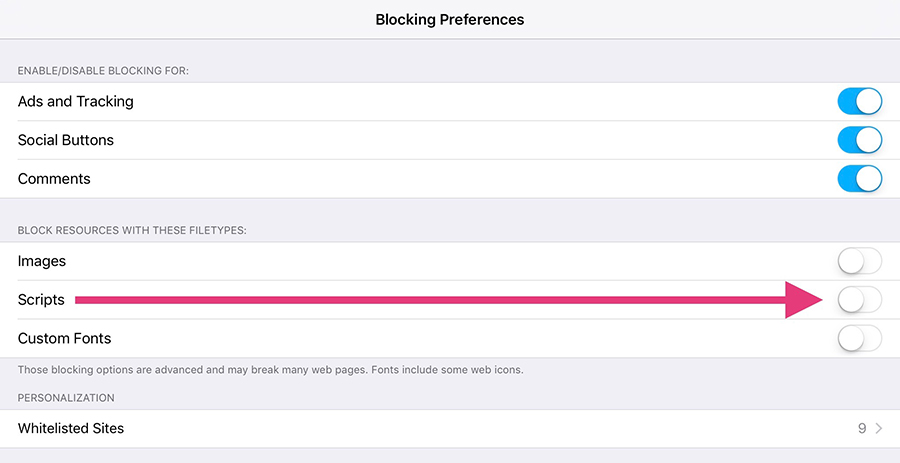Image resolution: width=900 pixels, height=463 pixels.
Task: Click the Blocking Preferences title
Action: 449,19
